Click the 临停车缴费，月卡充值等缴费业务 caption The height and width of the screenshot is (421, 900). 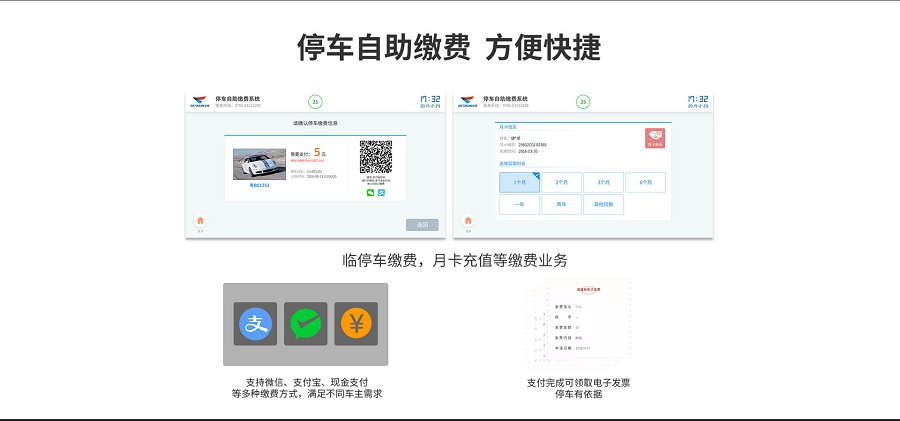tap(455, 260)
